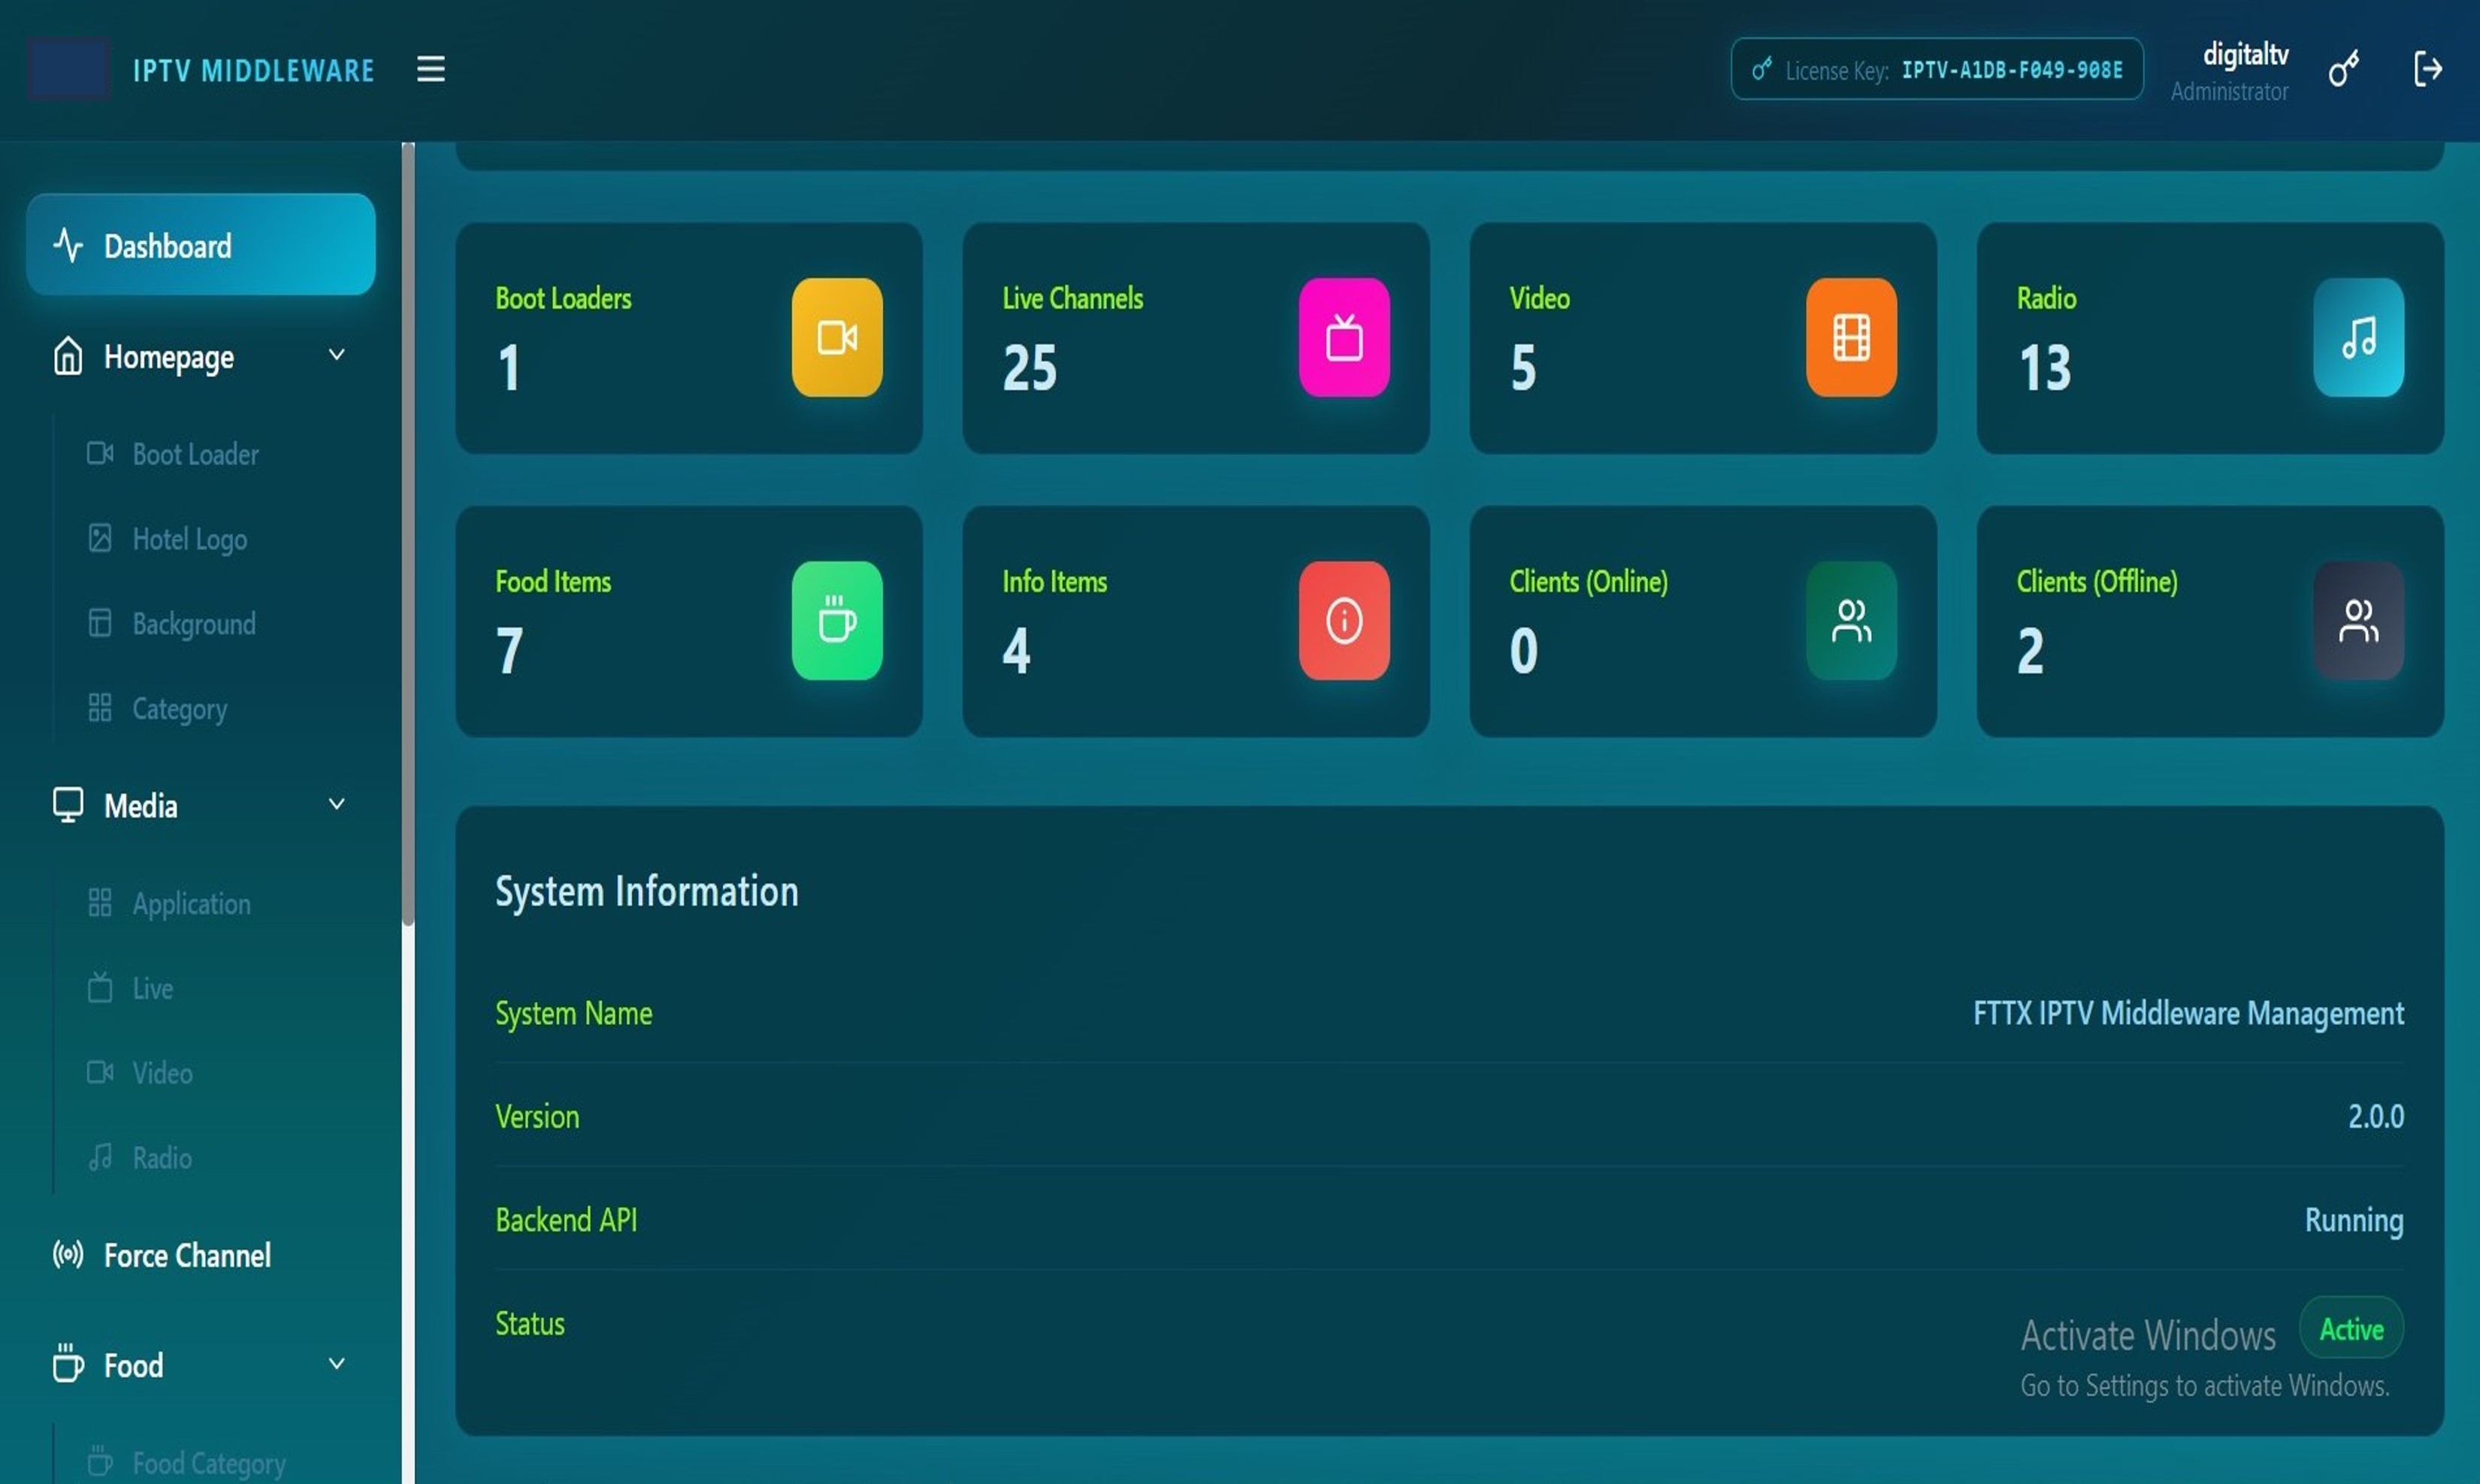Click the Media monitor icon
Screen dimensions: 2480x1484
point(68,805)
